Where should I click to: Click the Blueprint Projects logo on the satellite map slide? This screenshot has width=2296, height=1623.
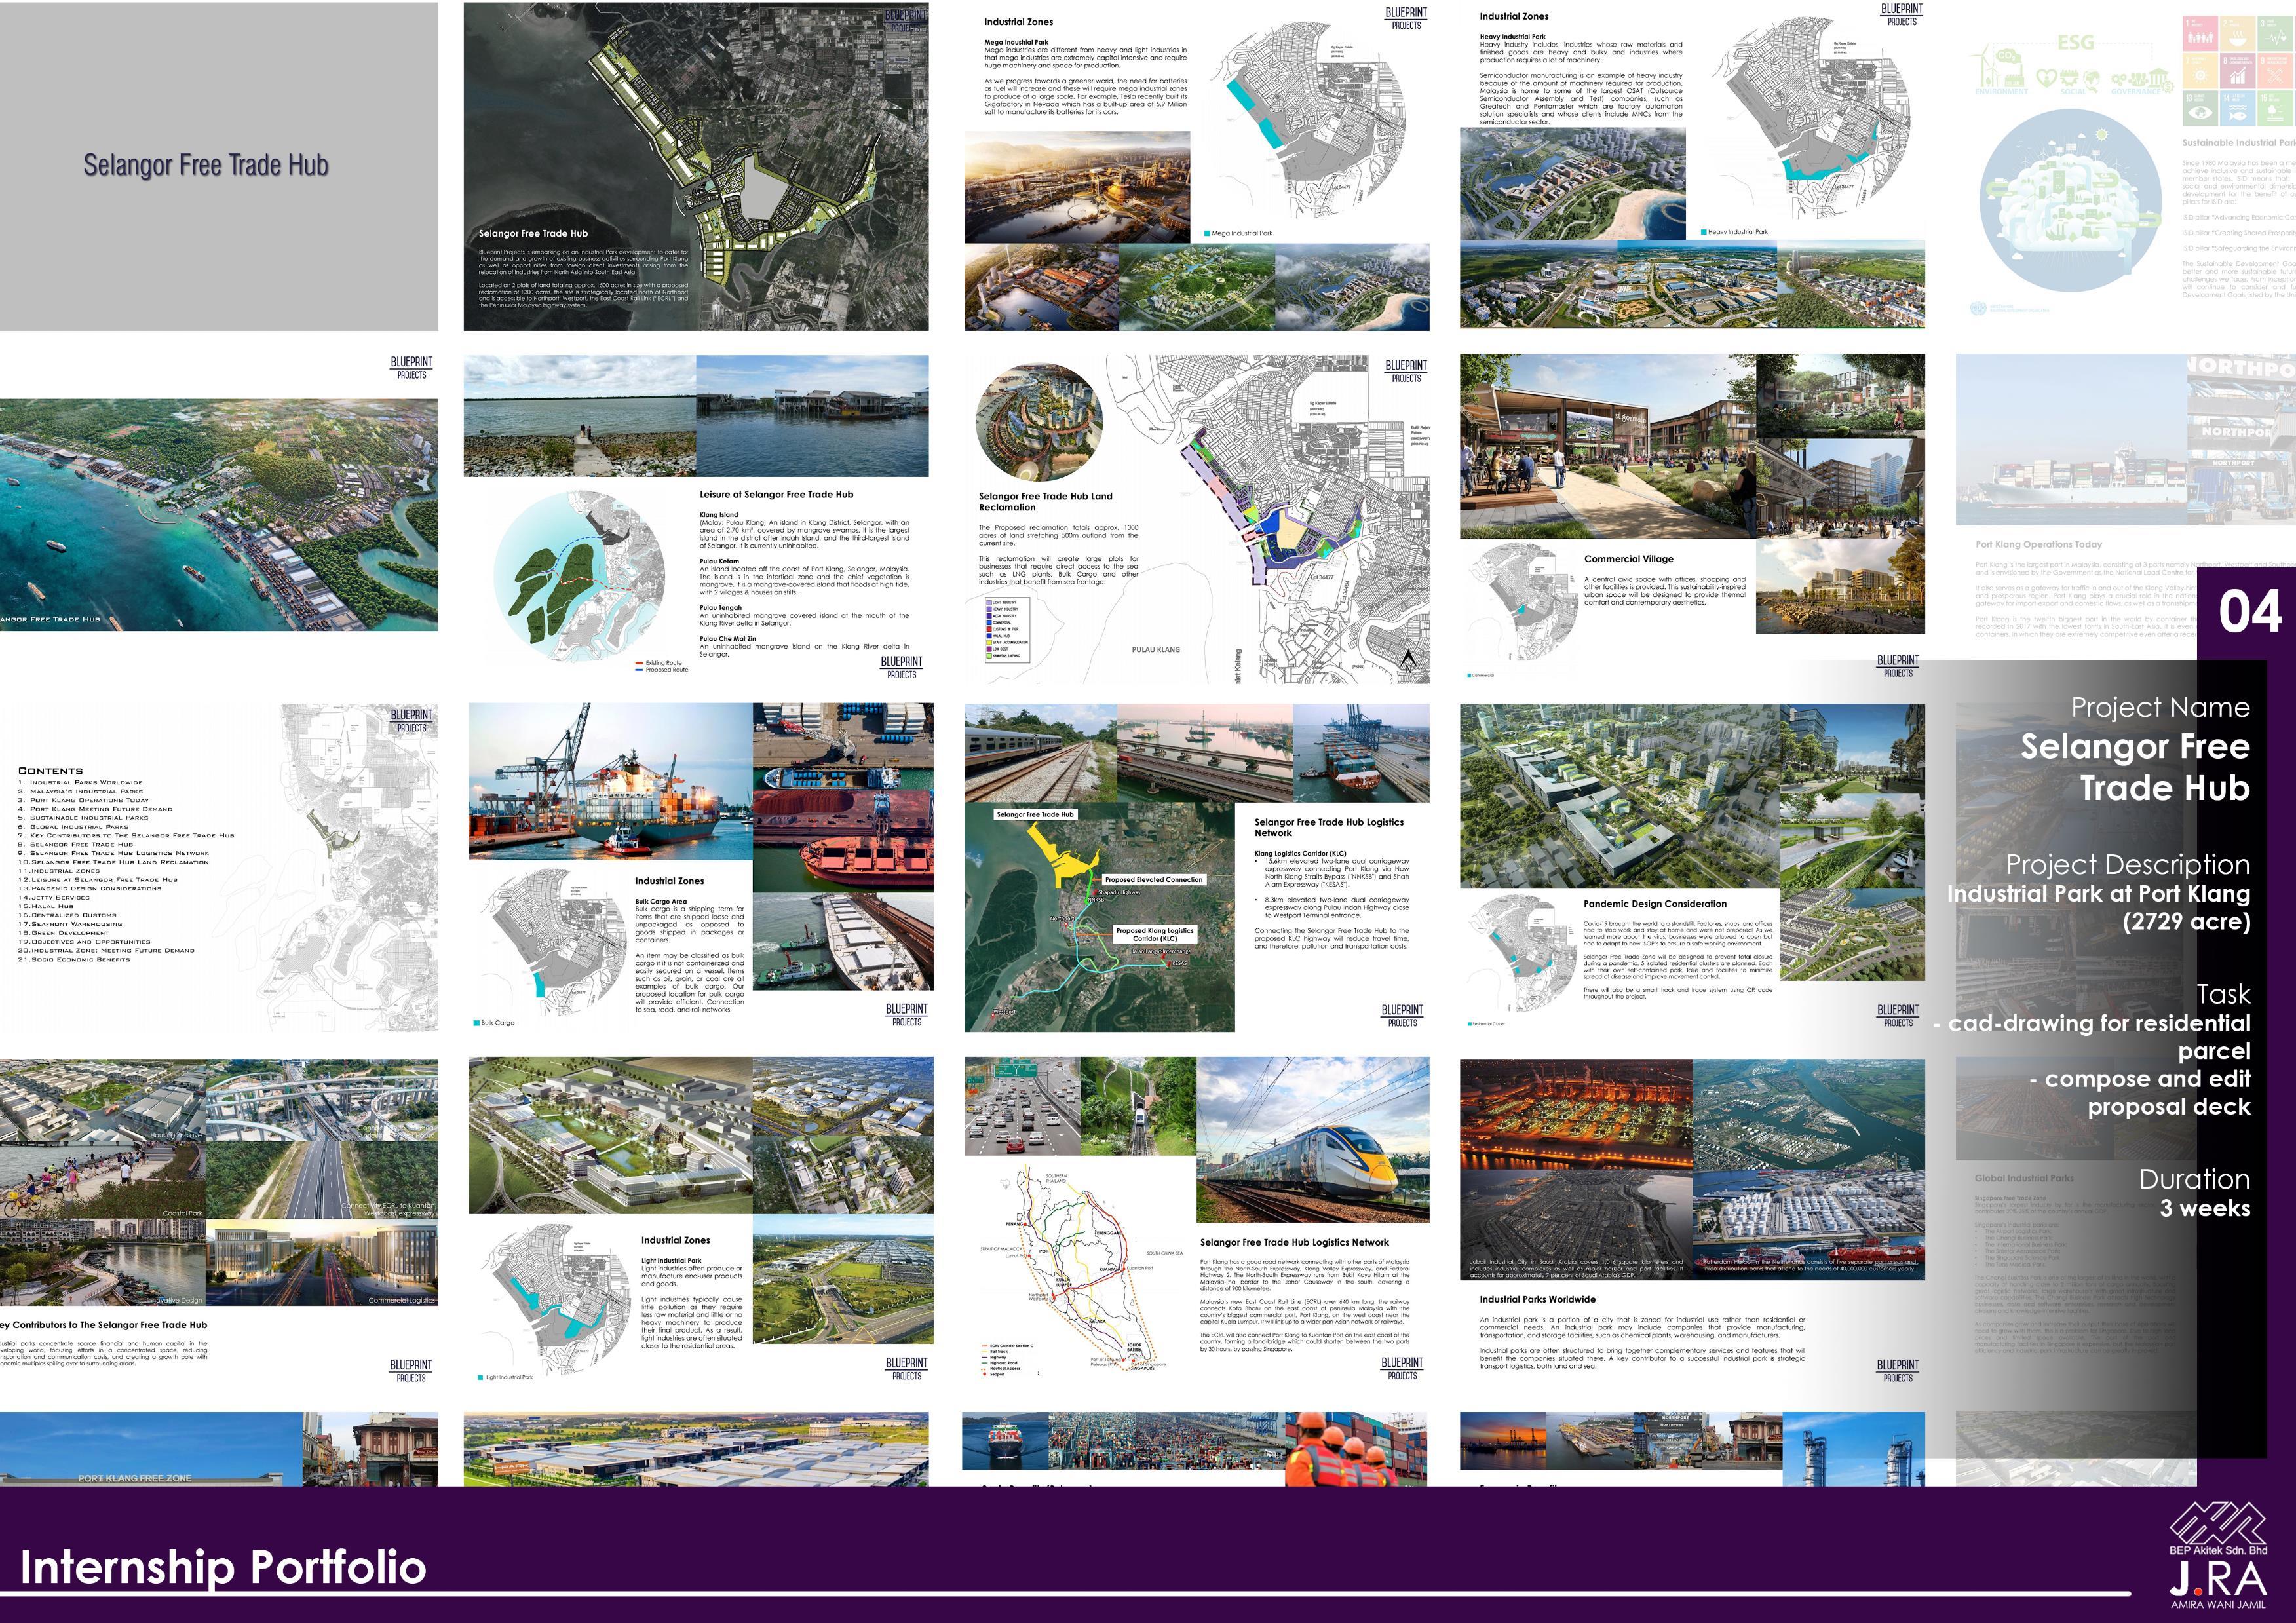coord(904,21)
